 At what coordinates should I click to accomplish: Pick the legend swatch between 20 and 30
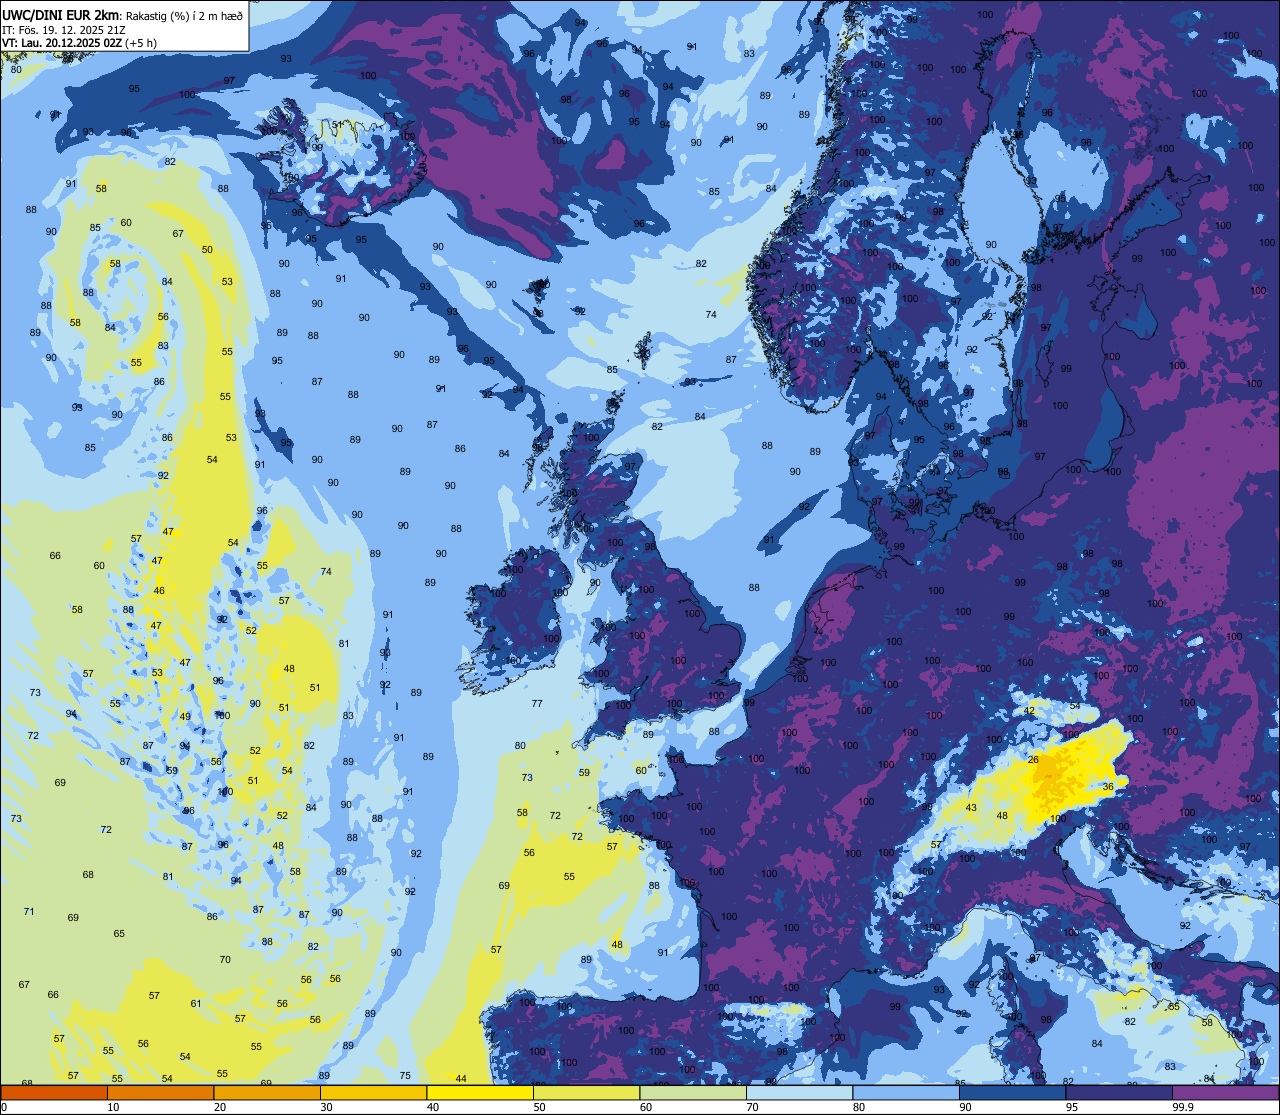tap(267, 1092)
